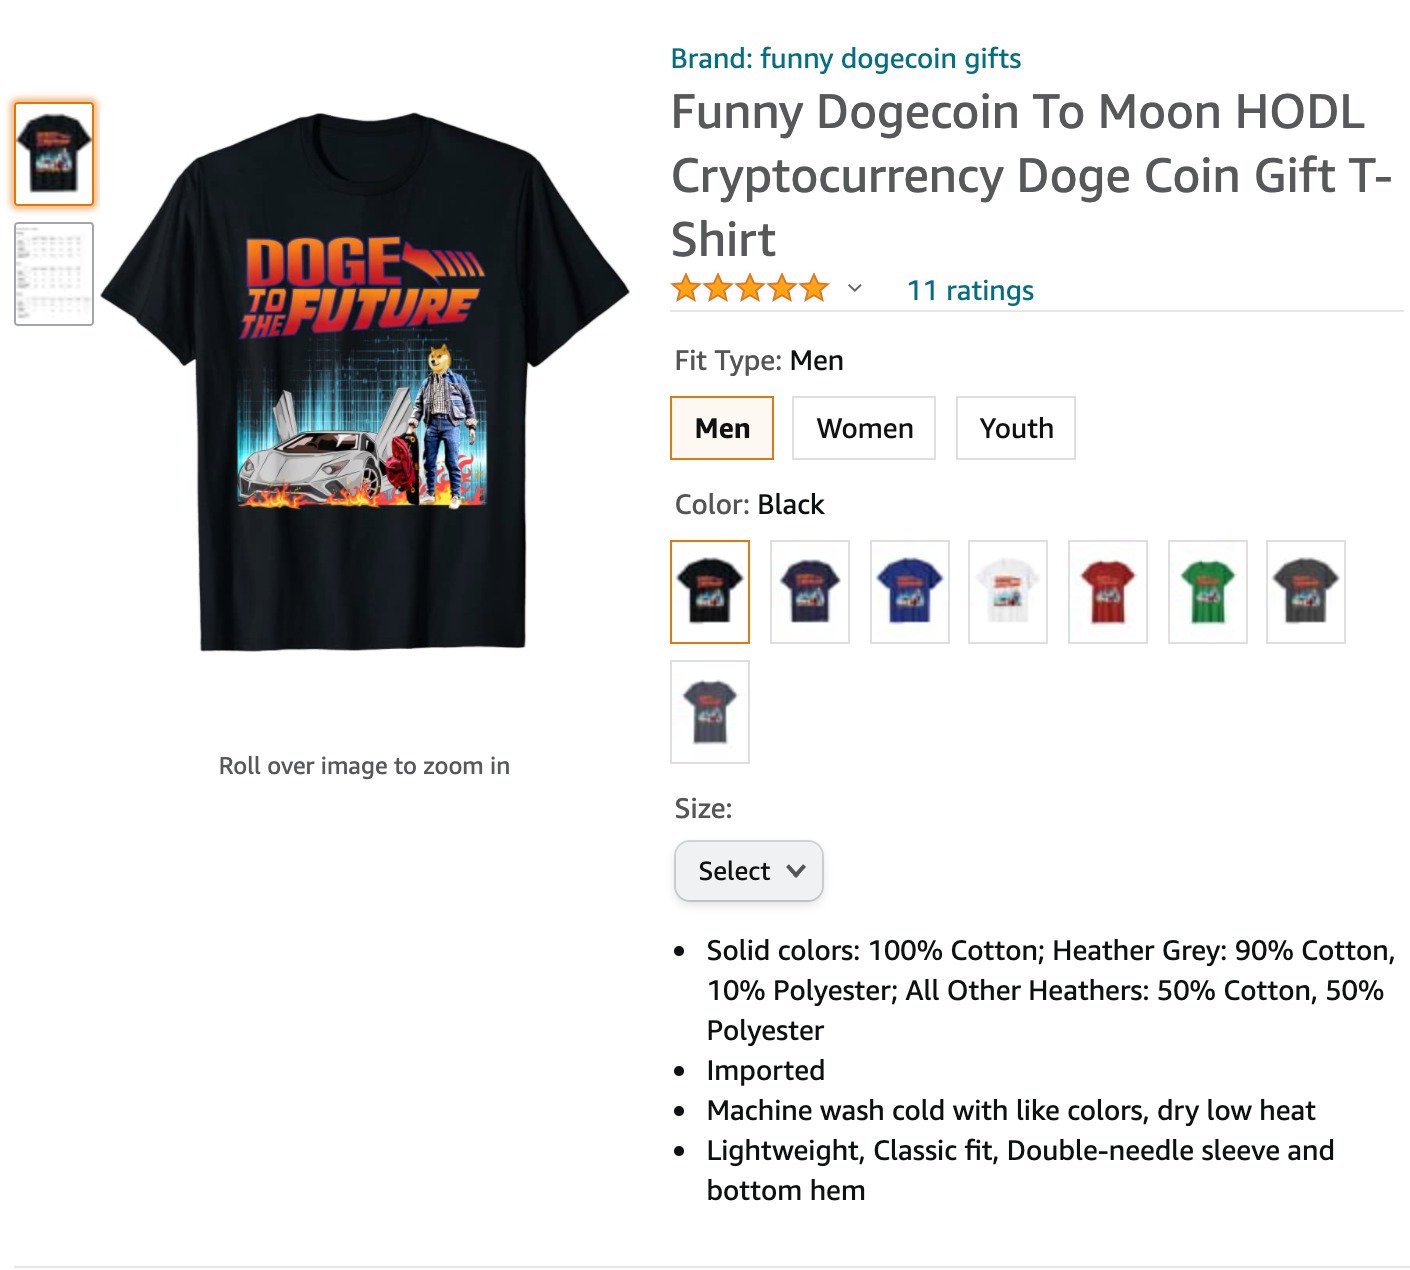Show the black shirt thumbnail image
Viewport: 1410px width, 1270px height.
tap(54, 154)
